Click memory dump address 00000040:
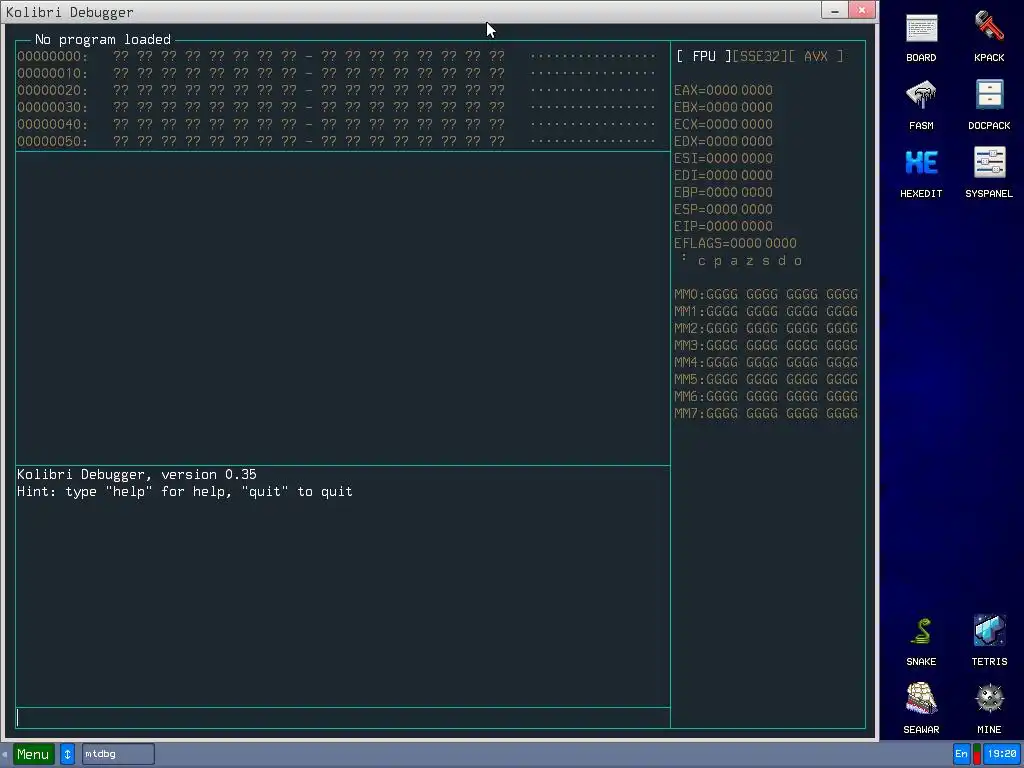This screenshot has width=1024, height=768. [52, 124]
